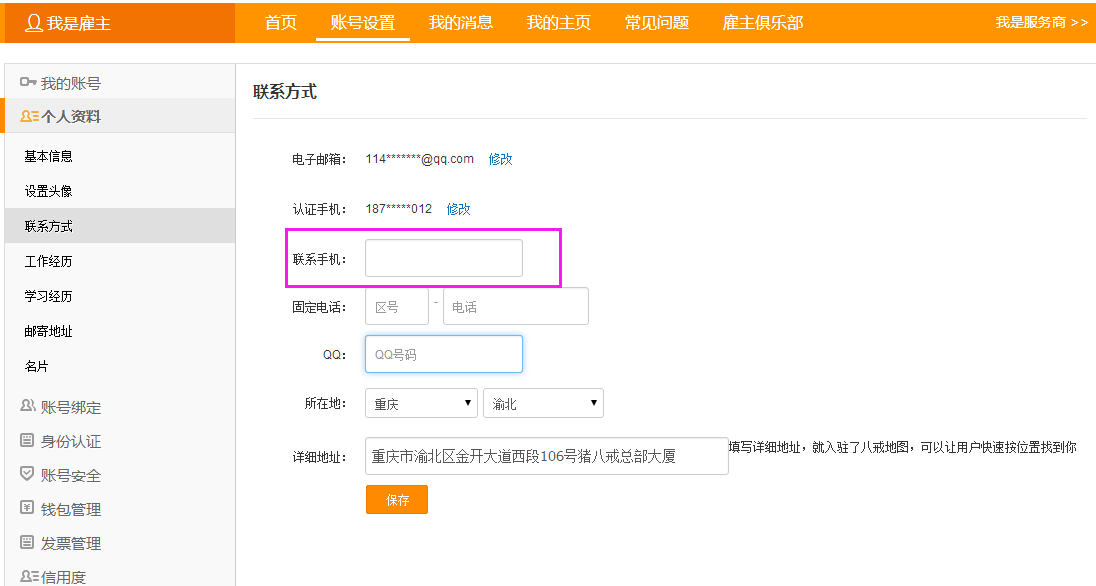
Task: Open 雇主俱乐部 in the top menu
Action: pos(763,22)
